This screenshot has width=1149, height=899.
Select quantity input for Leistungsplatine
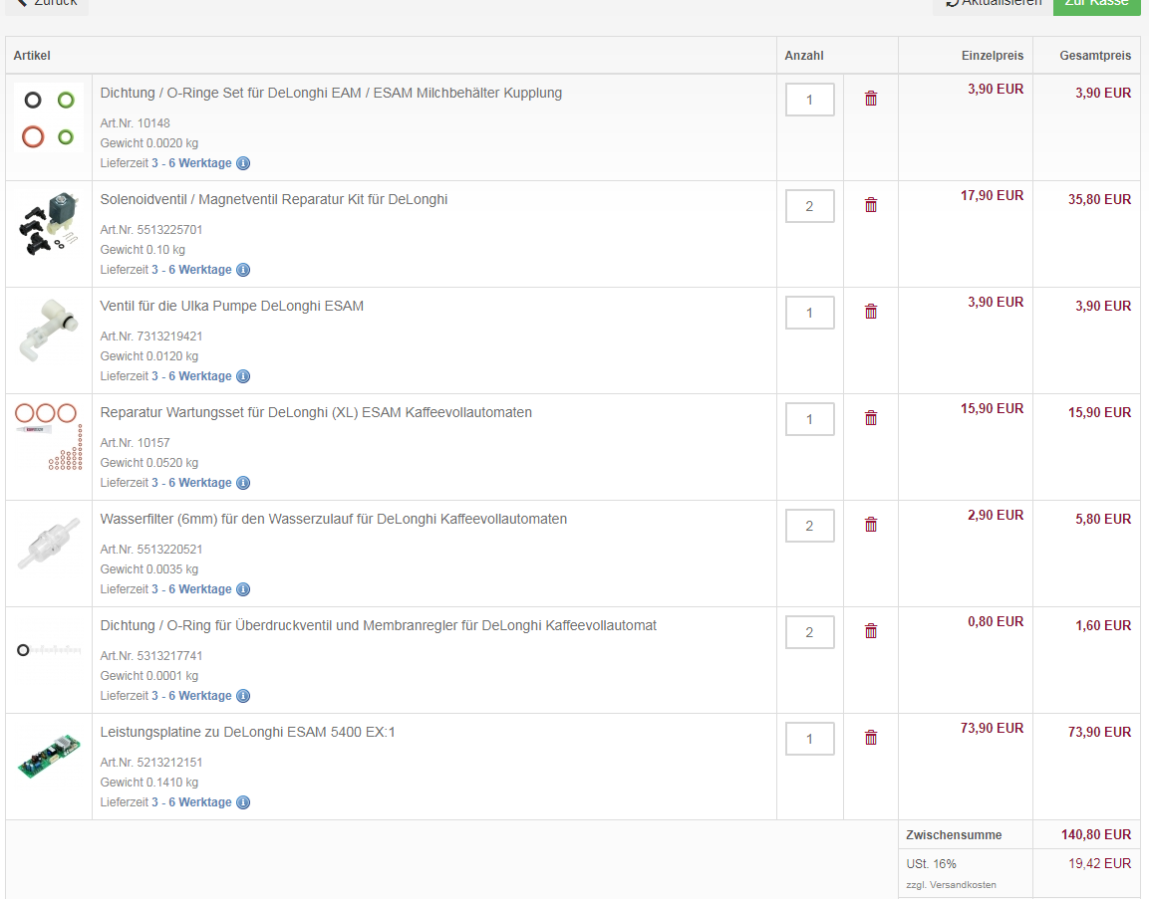(x=809, y=739)
